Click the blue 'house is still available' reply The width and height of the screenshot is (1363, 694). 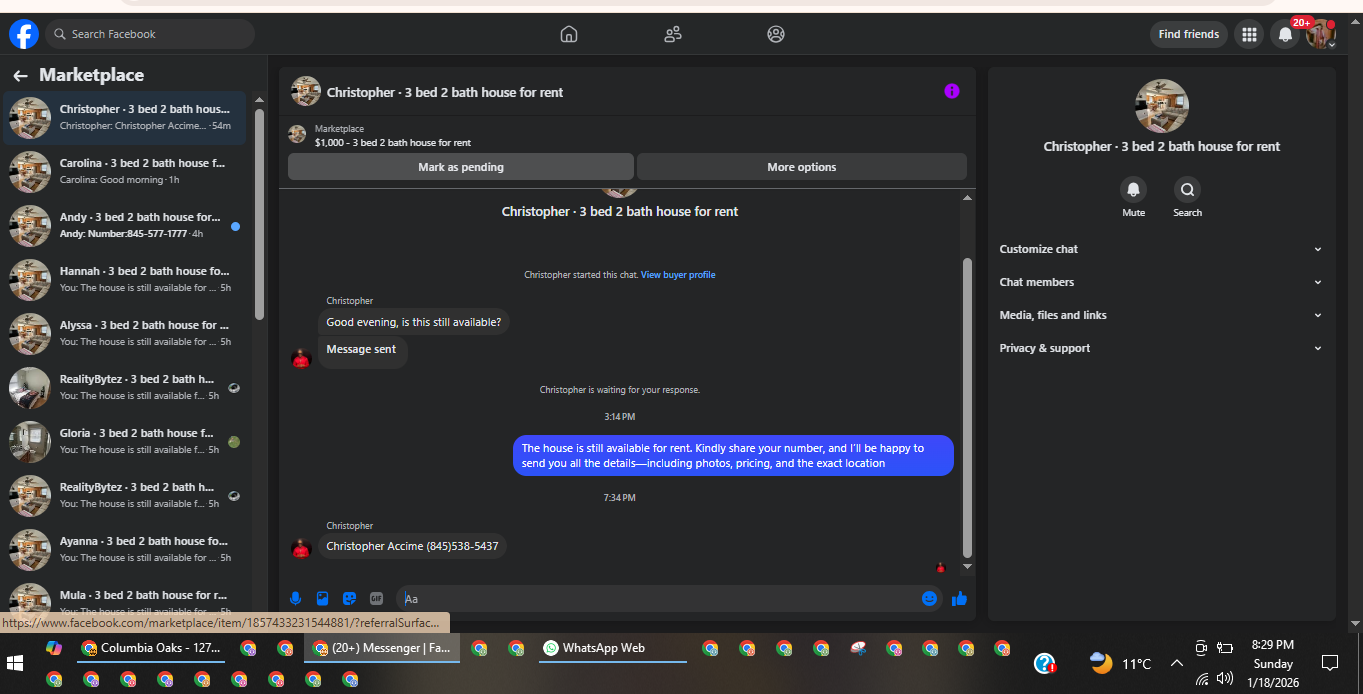click(x=733, y=456)
